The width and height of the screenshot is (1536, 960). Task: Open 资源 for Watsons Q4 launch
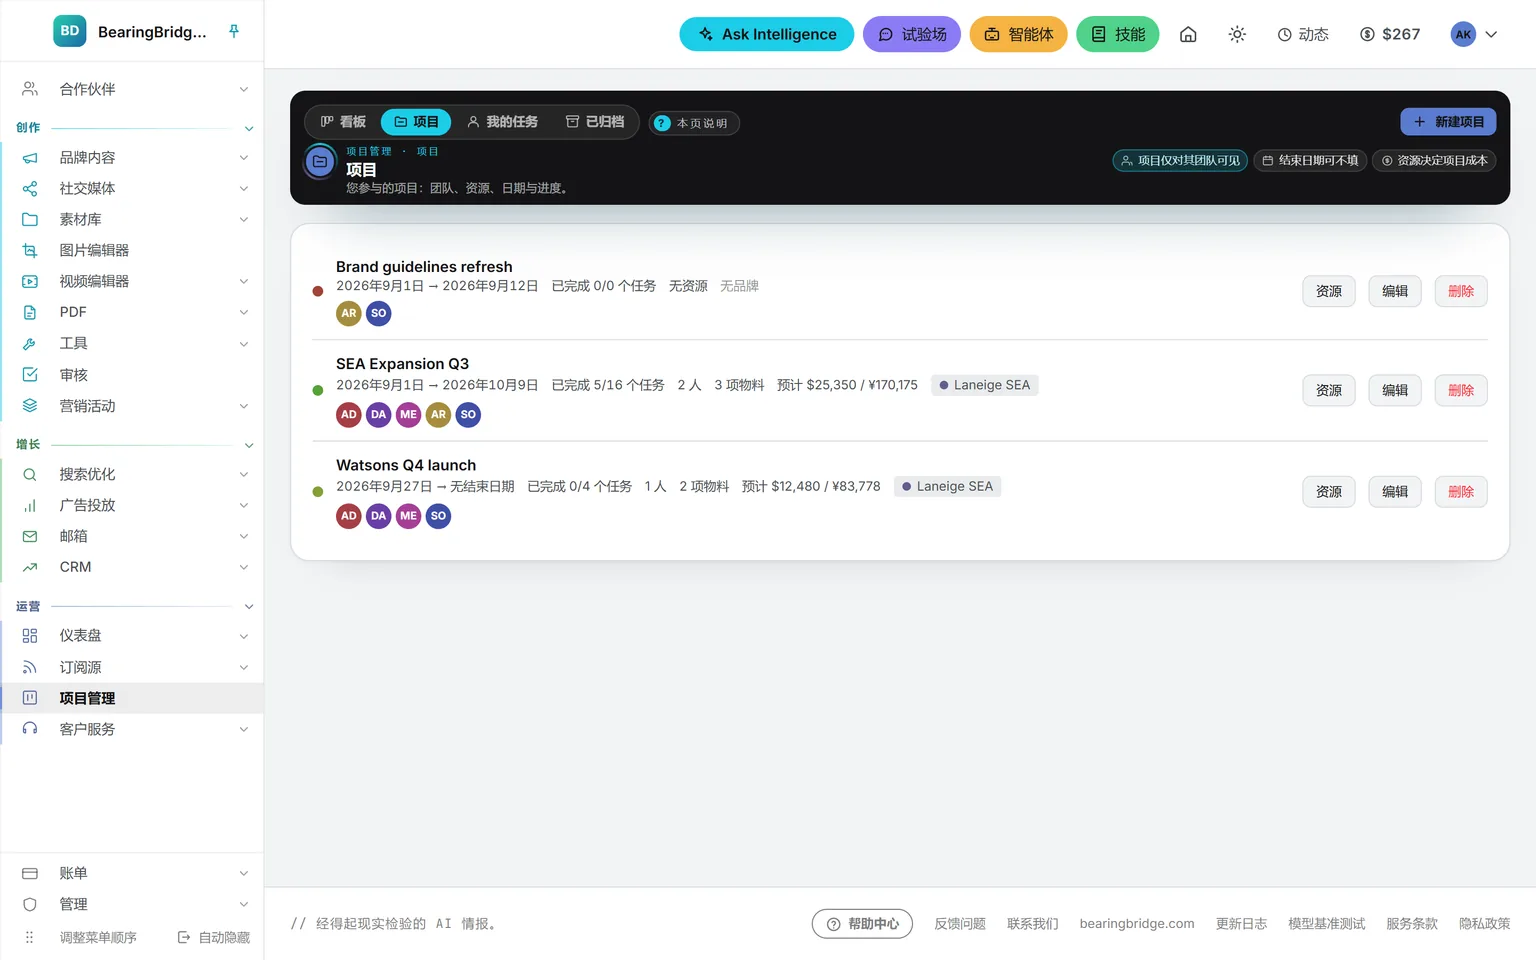(x=1329, y=492)
